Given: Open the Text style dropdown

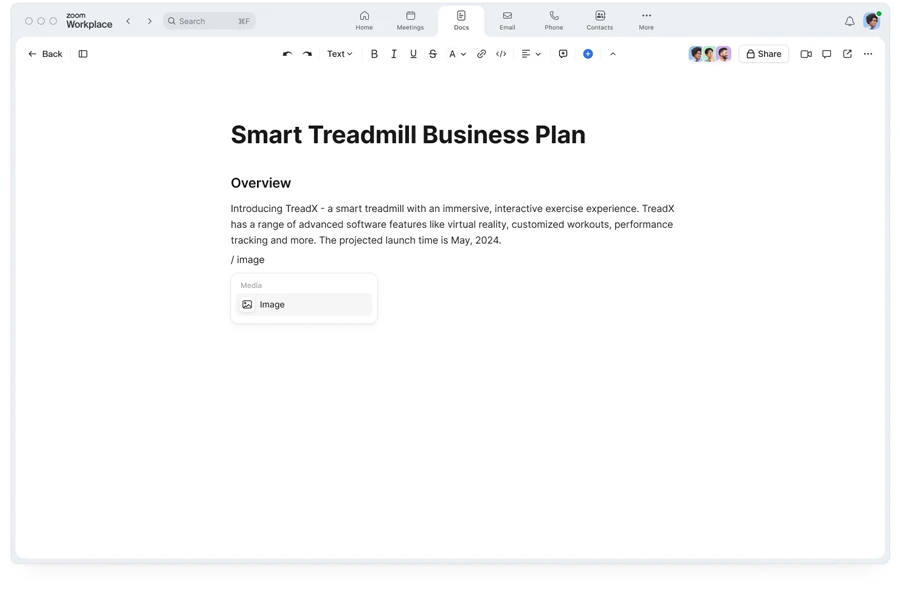Looking at the screenshot, I should pyautogui.click(x=340, y=54).
